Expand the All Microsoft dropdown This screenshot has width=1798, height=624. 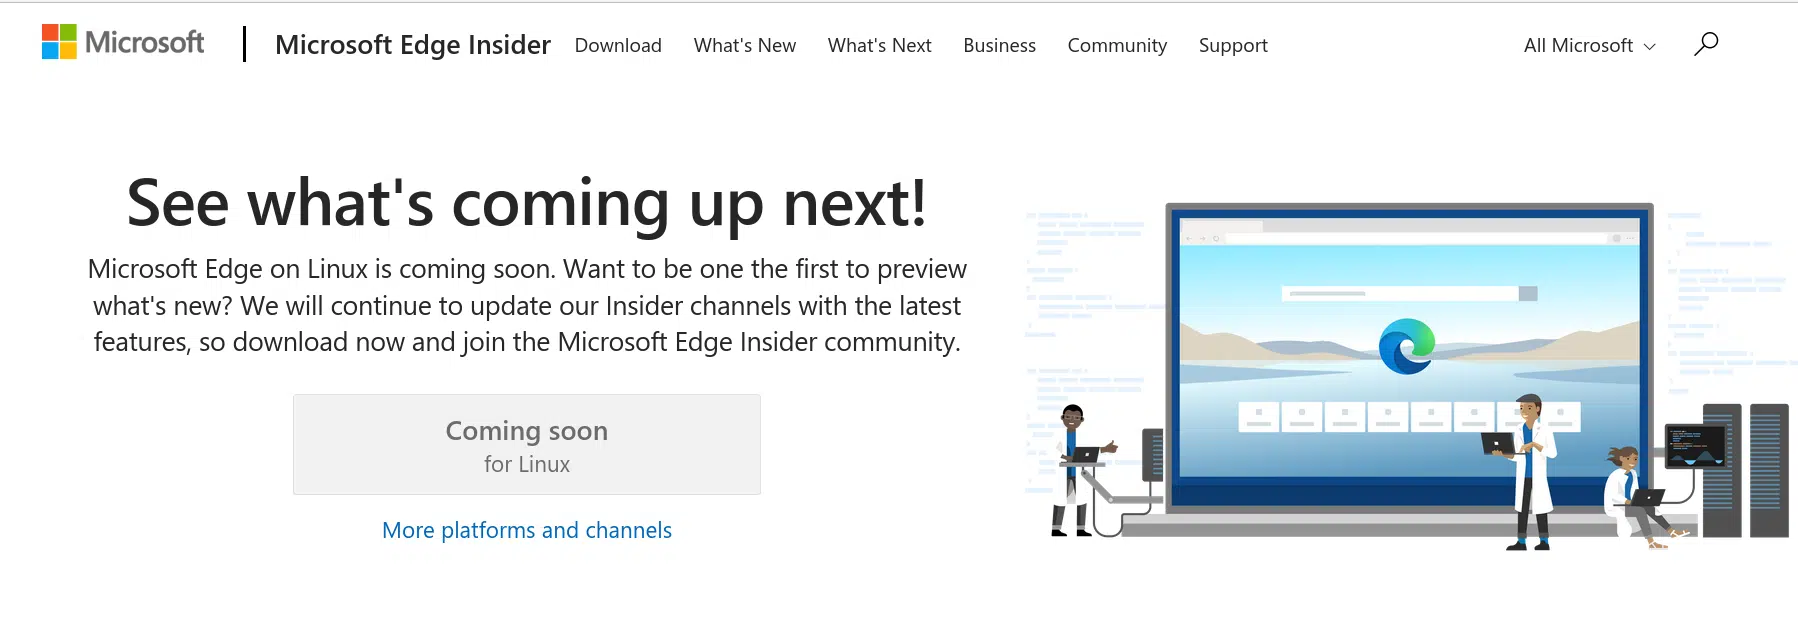(1589, 45)
